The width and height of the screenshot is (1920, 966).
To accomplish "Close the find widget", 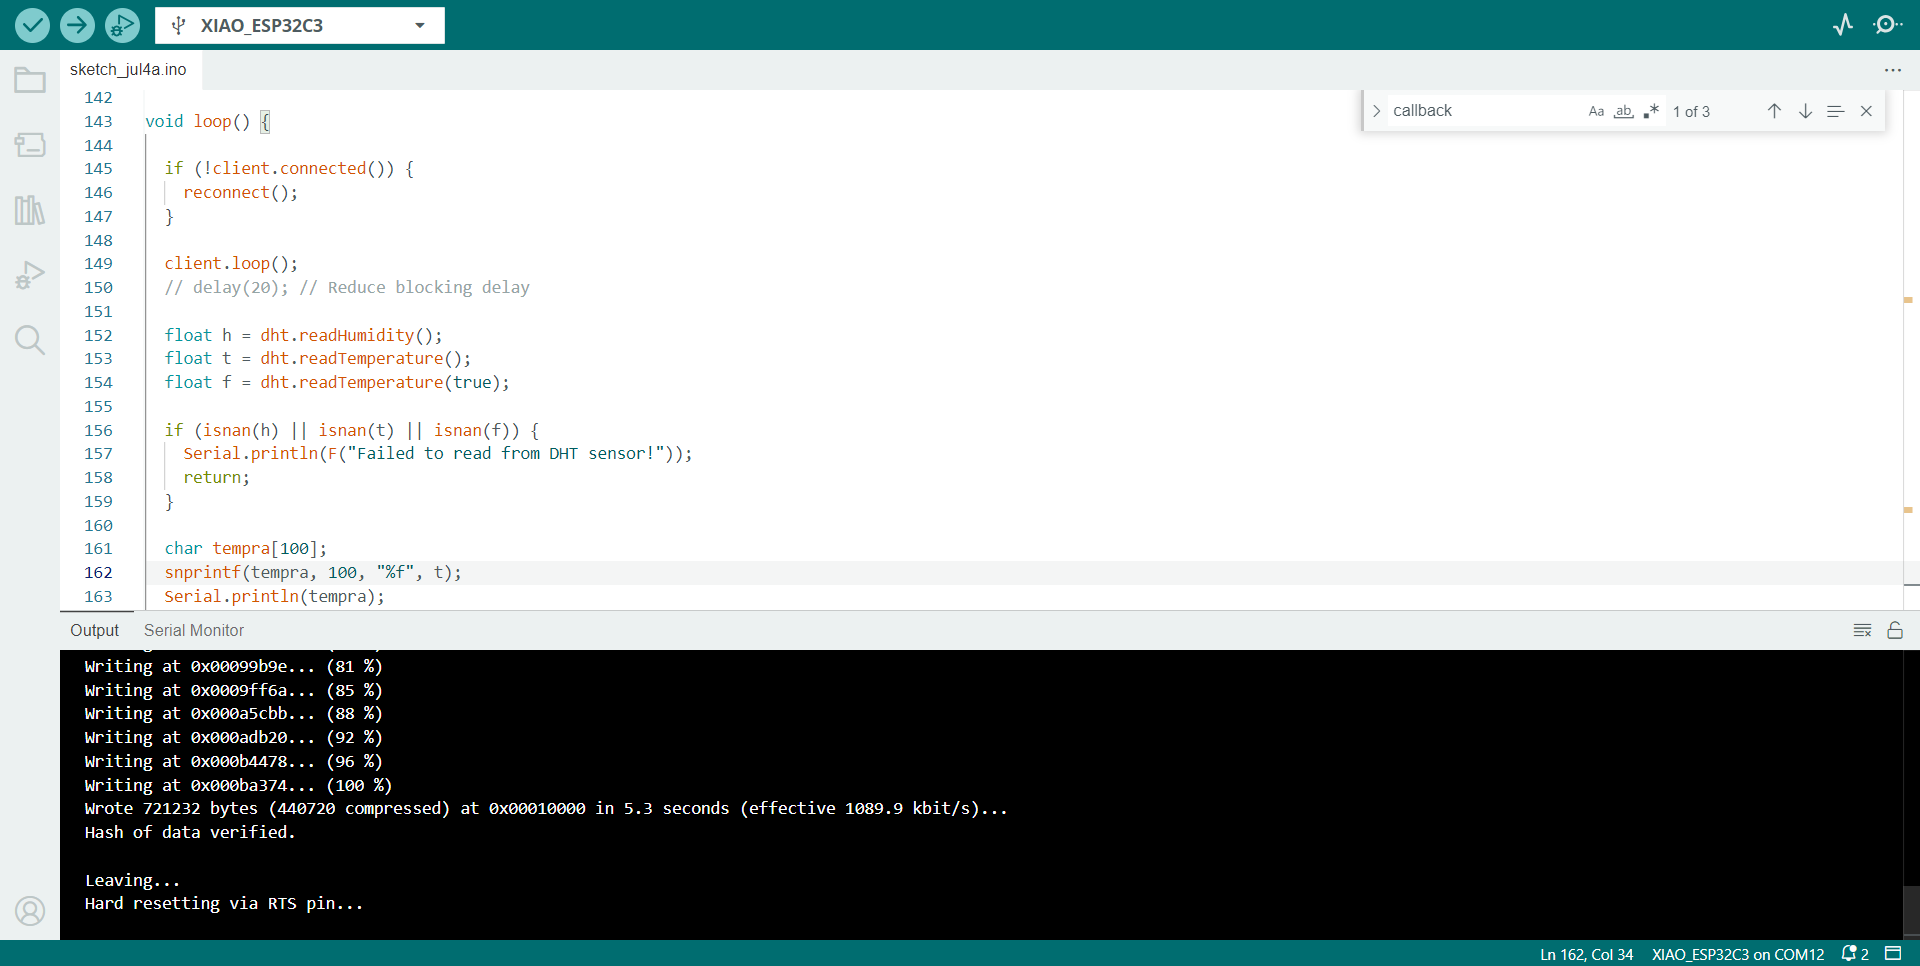I will [1866, 111].
